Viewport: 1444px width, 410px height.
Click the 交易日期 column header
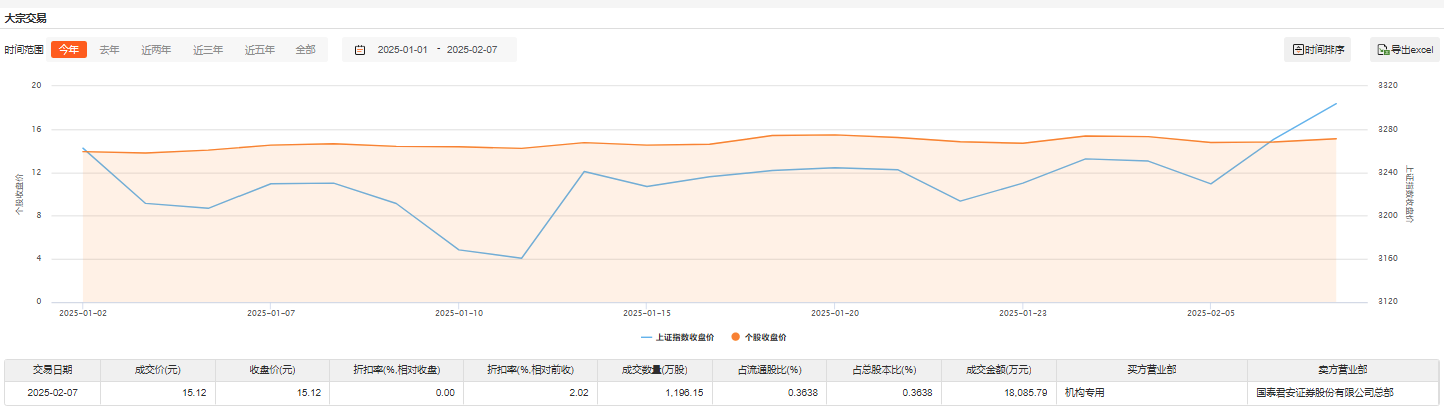[52, 369]
